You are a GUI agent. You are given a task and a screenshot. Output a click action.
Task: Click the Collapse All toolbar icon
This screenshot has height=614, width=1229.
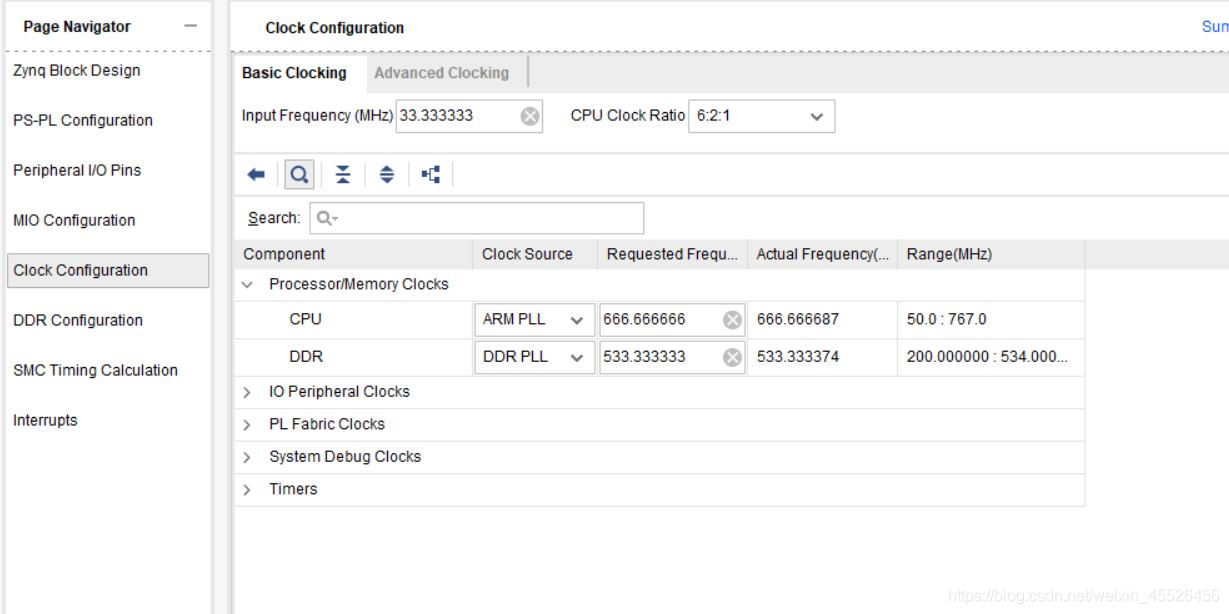(343, 175)
